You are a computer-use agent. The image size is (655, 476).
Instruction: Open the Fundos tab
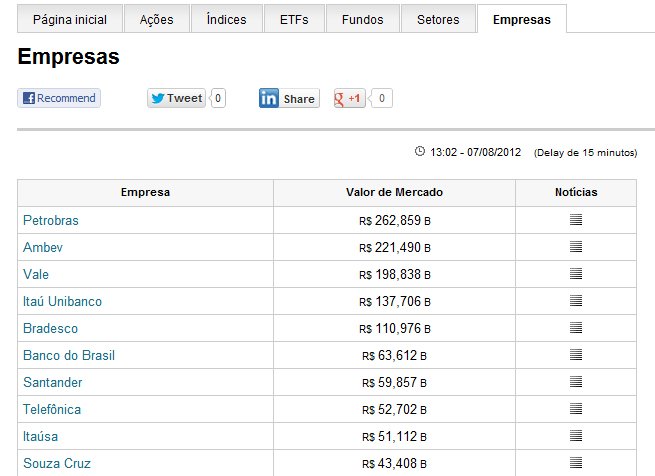(x=363, y=19)
